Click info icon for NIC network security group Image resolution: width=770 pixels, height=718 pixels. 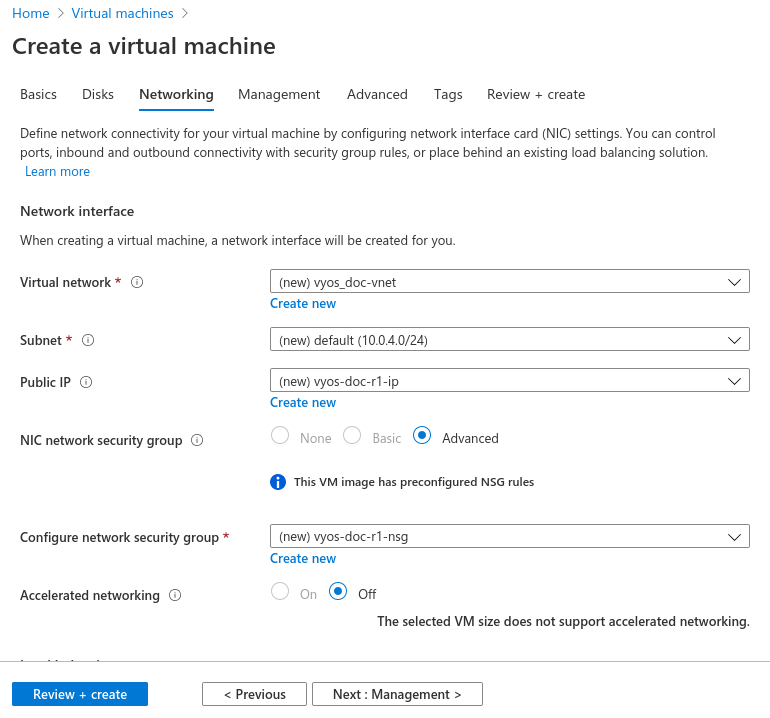pos(197,440)
